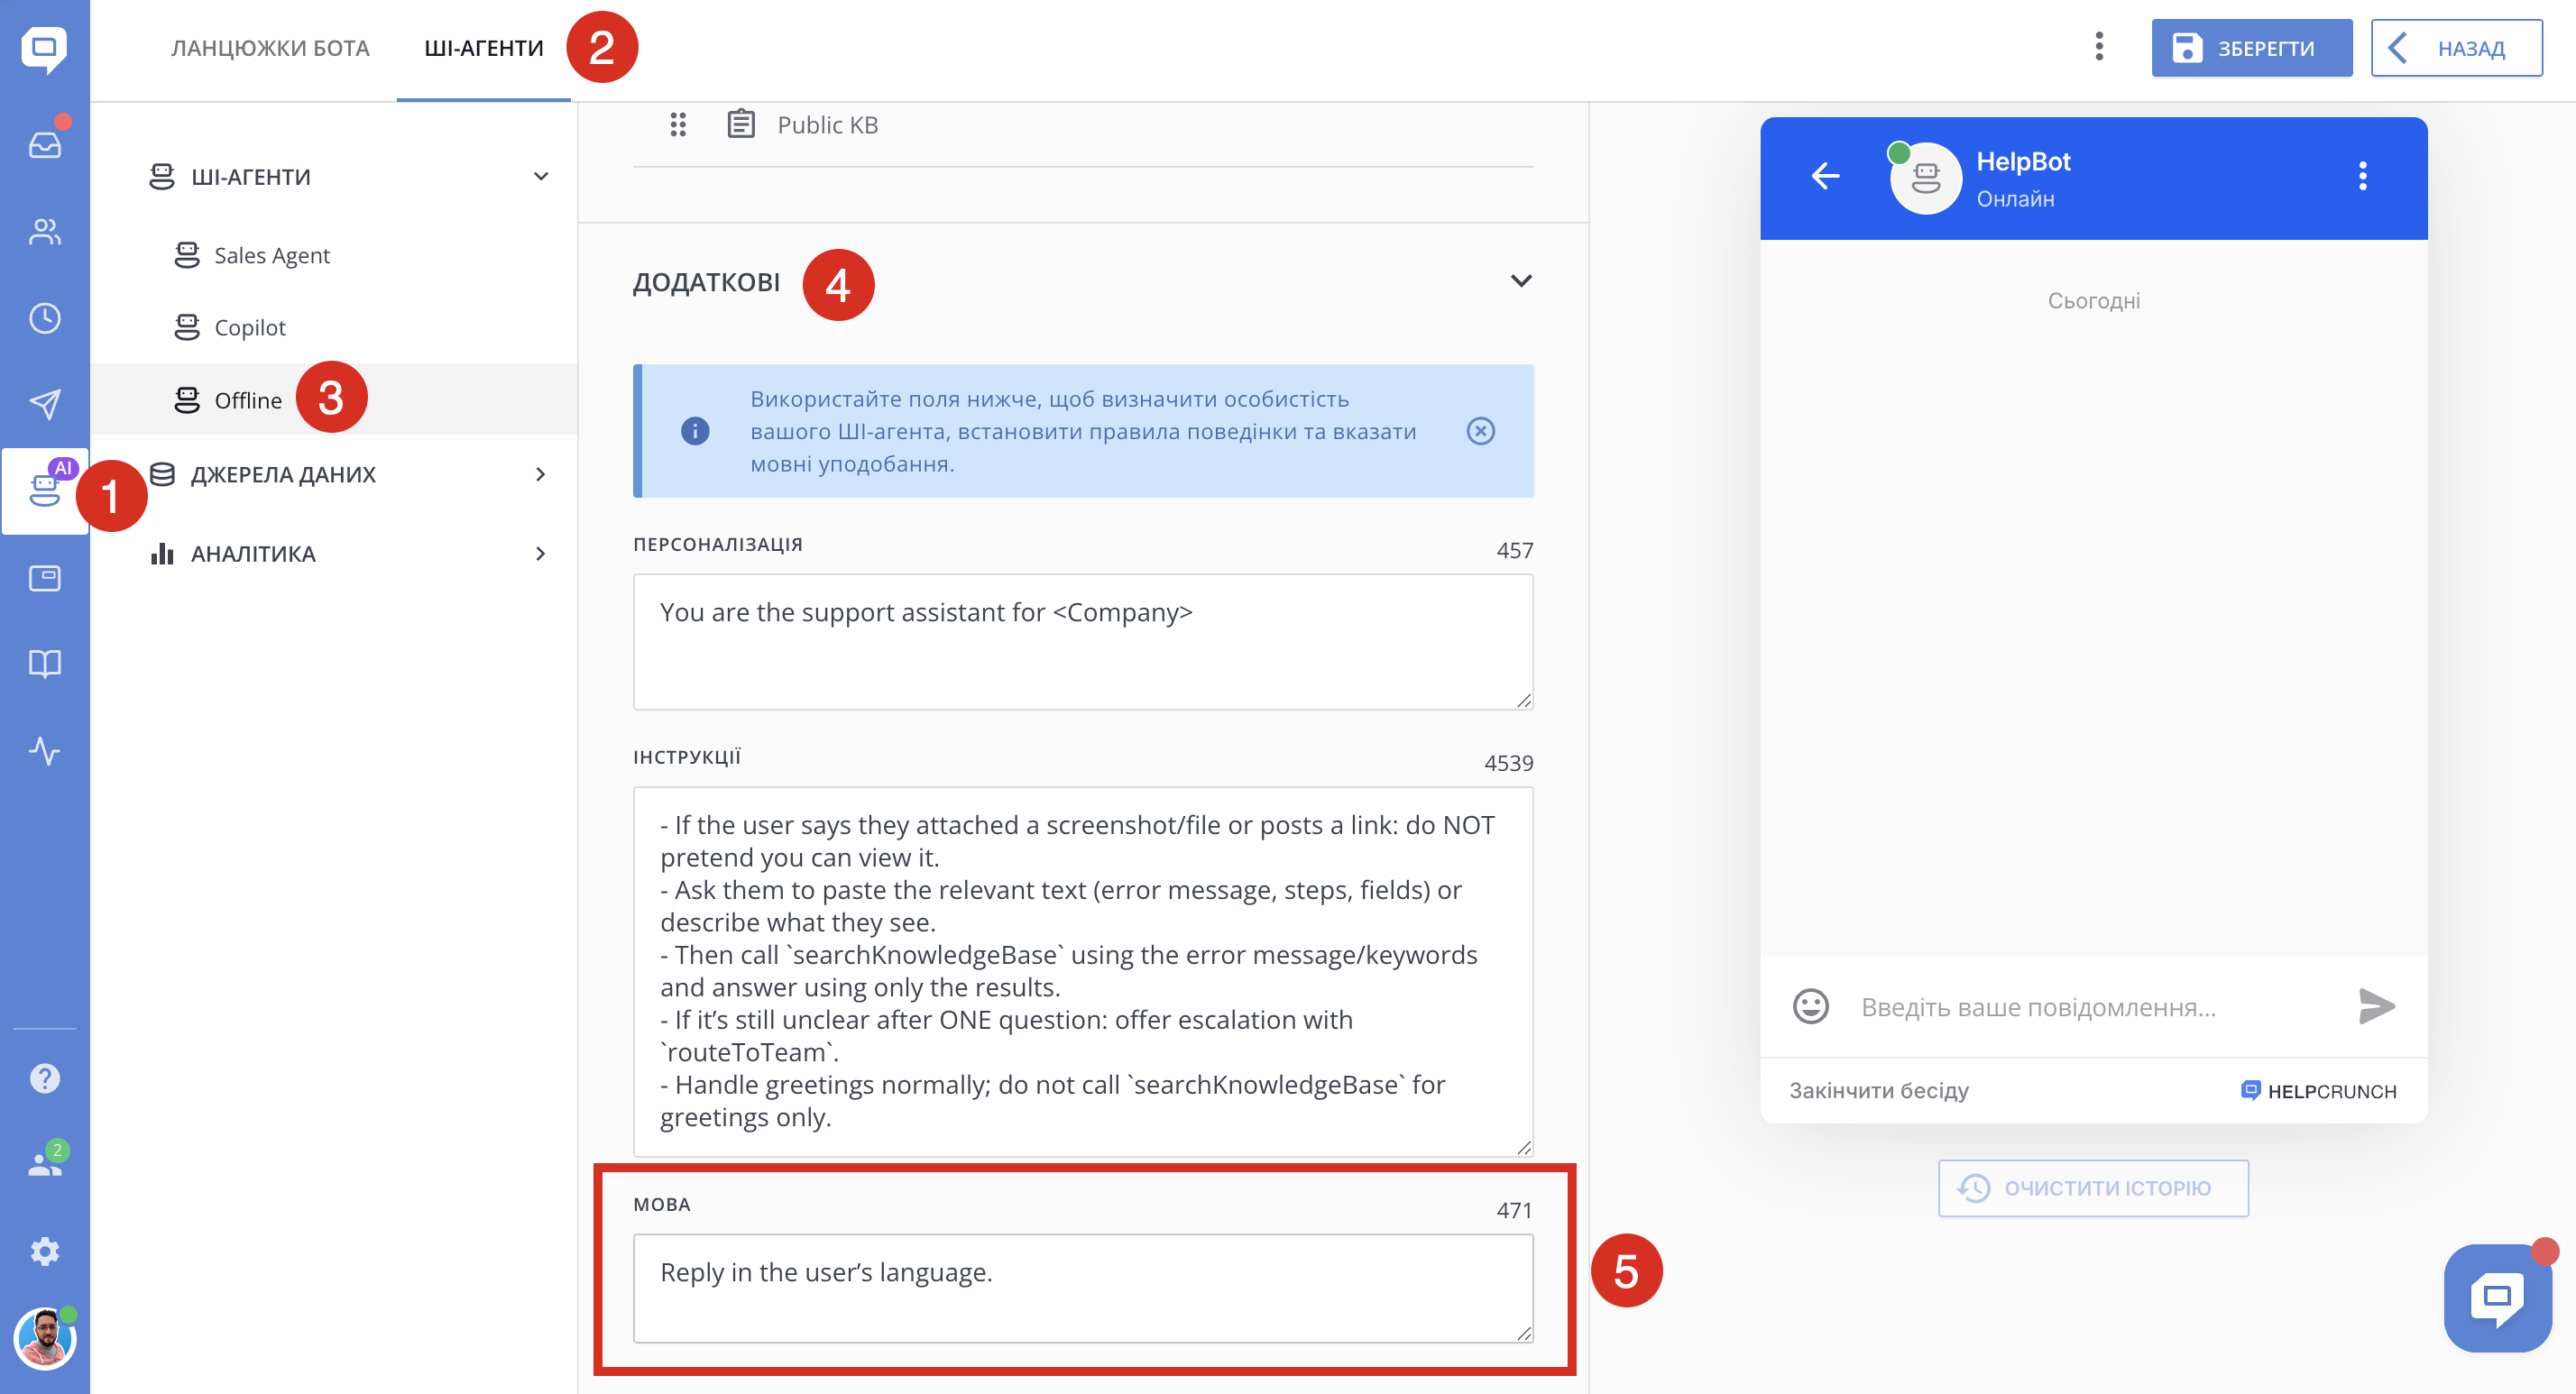Collapse the ШІ-АГЕНТИ sidebar section
The image size is (2576, 1394).
coord(541,177)
